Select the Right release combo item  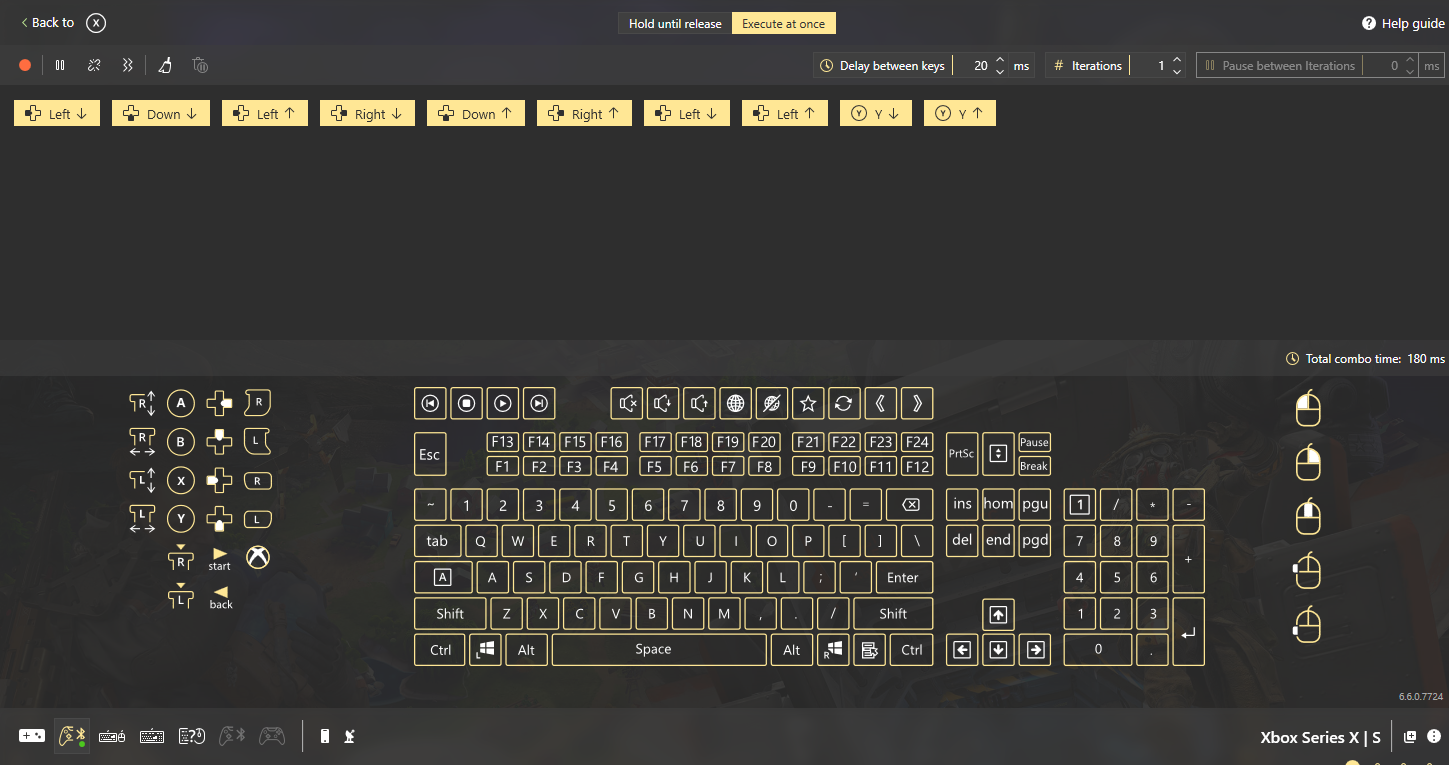pyautogui.click(x=584, y=113)
